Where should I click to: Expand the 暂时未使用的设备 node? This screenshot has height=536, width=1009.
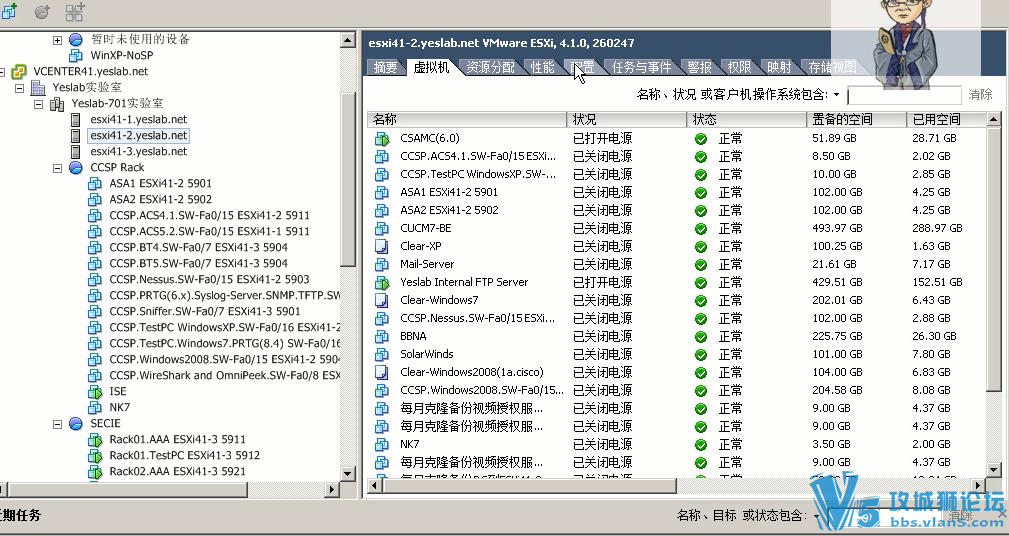[57, 40]
